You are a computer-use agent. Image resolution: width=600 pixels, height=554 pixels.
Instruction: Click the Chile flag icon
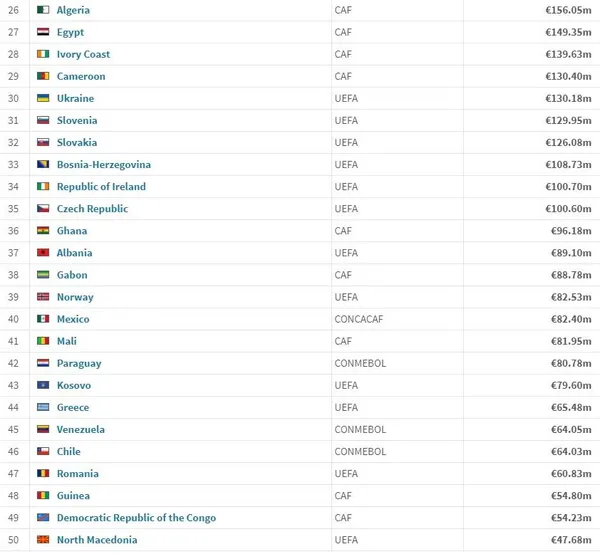(43, 451)
